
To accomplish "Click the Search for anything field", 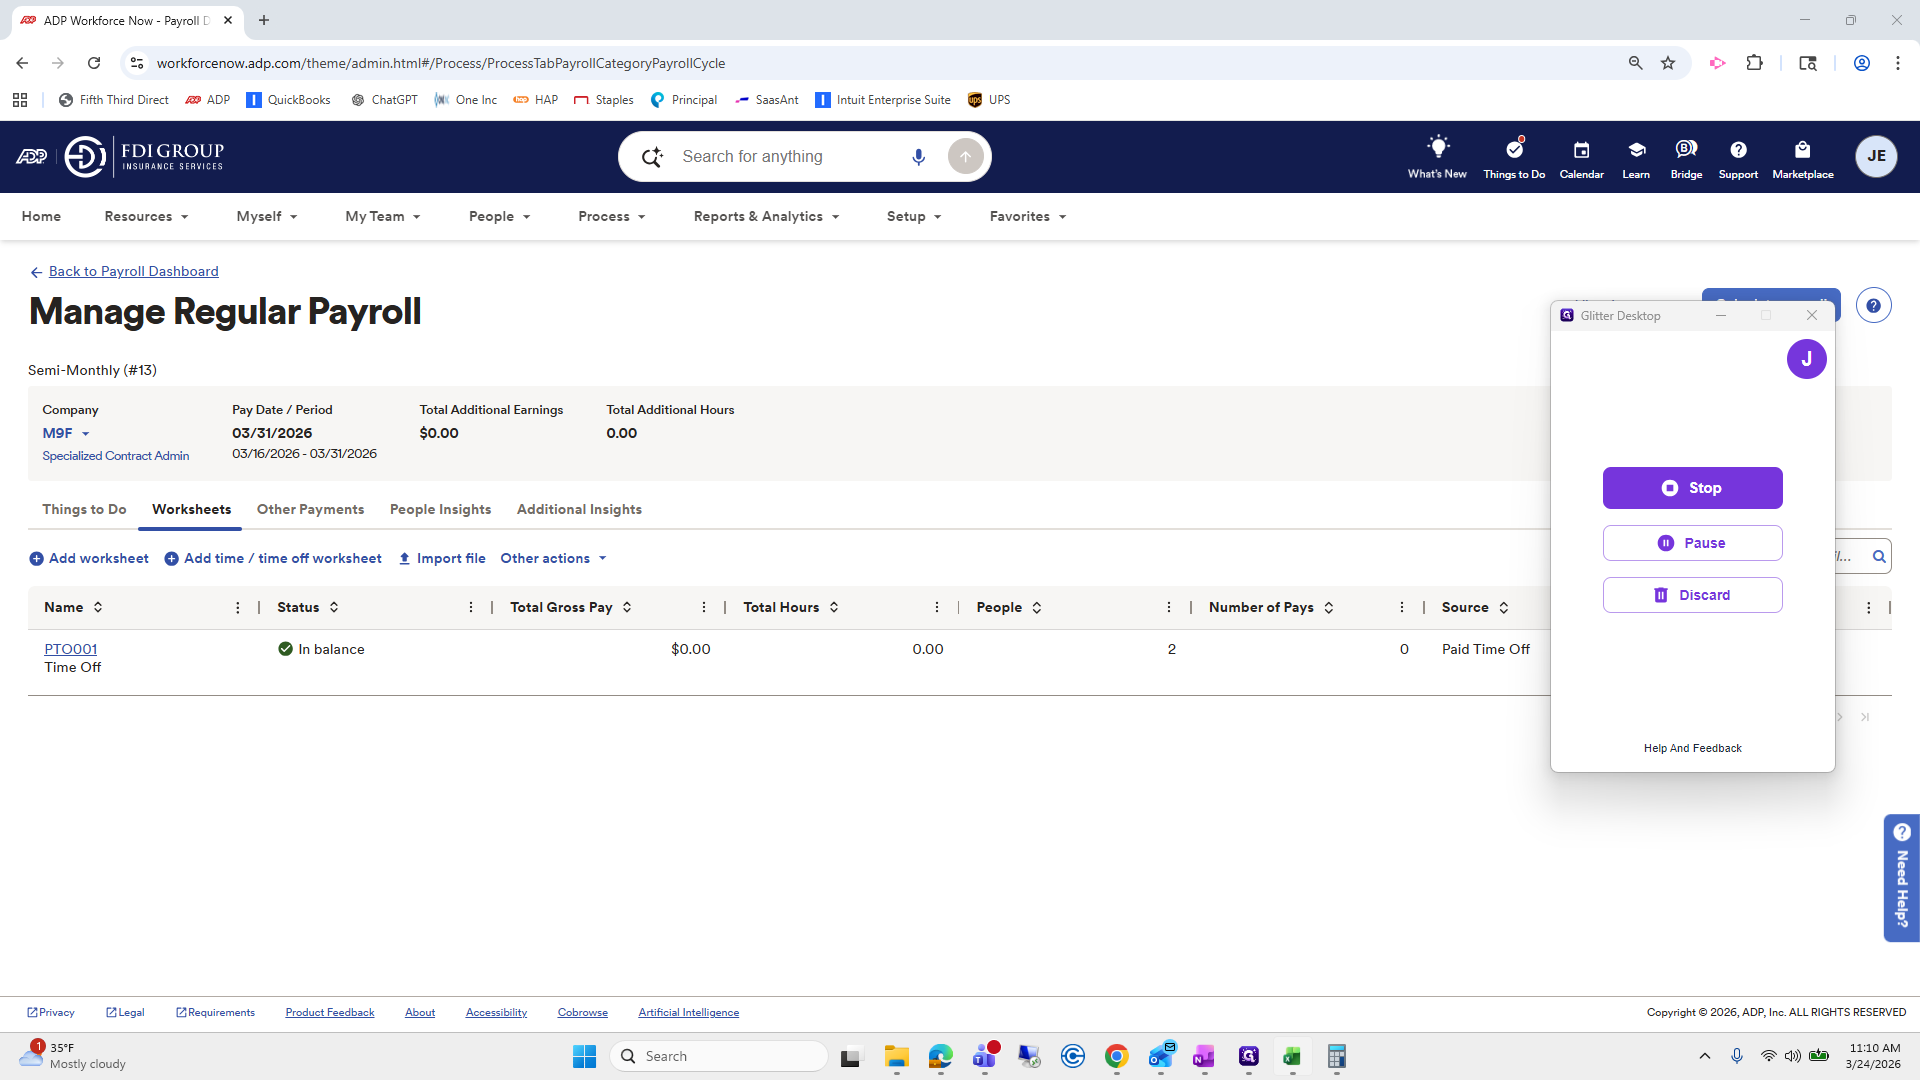I will (790, 157).
